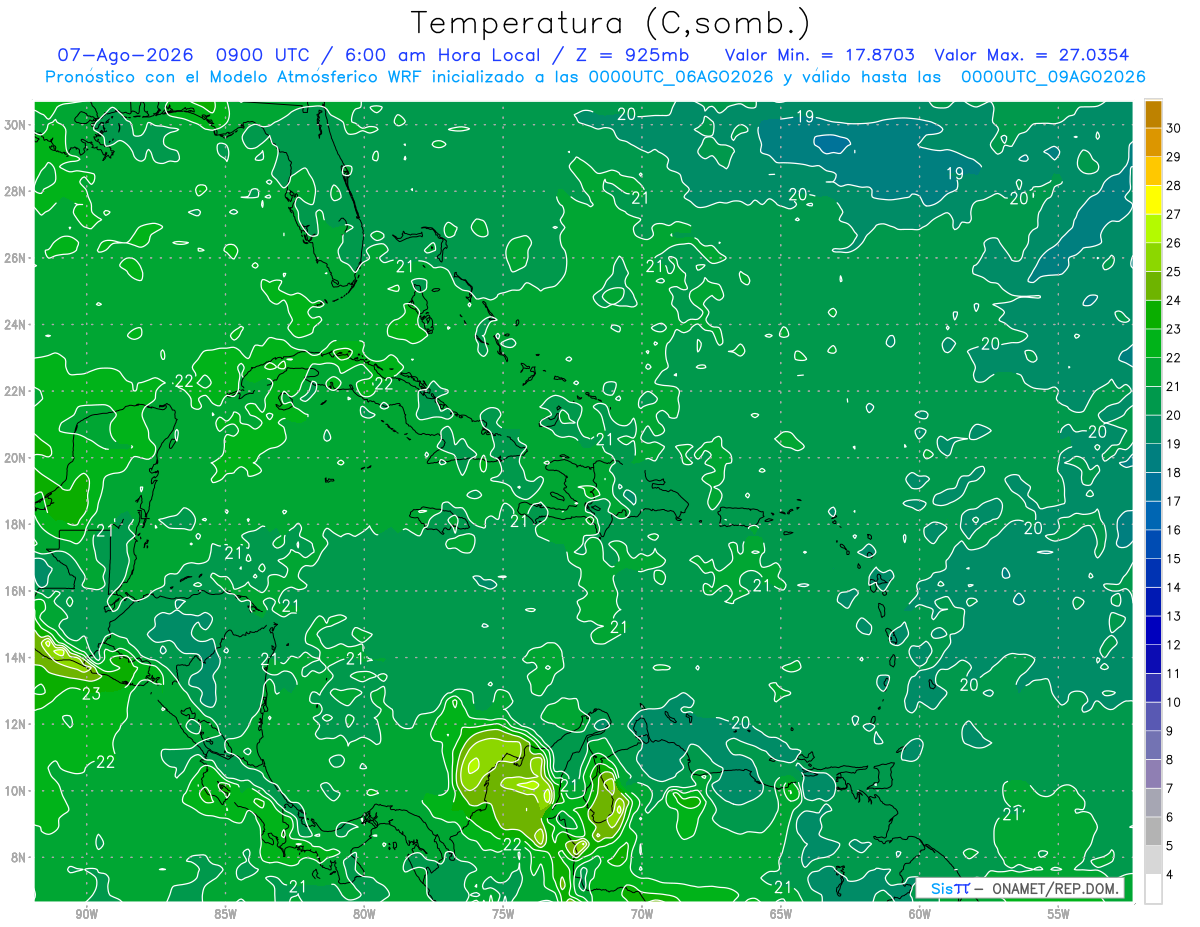Click the "Temperatura (C,somb.)" chart title
This screenshot has height=927, width=1200.
click(x=611, y=23)
